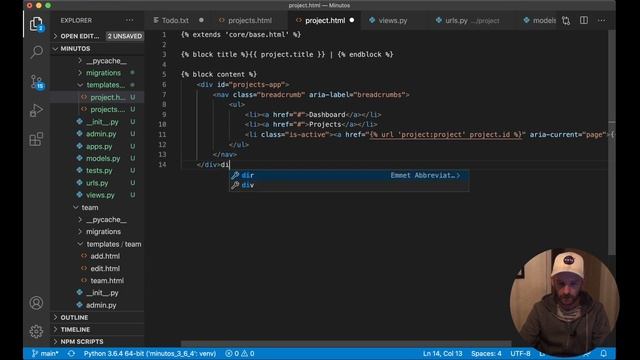Select the Python 3.6.4 interpreter status item

150,353
